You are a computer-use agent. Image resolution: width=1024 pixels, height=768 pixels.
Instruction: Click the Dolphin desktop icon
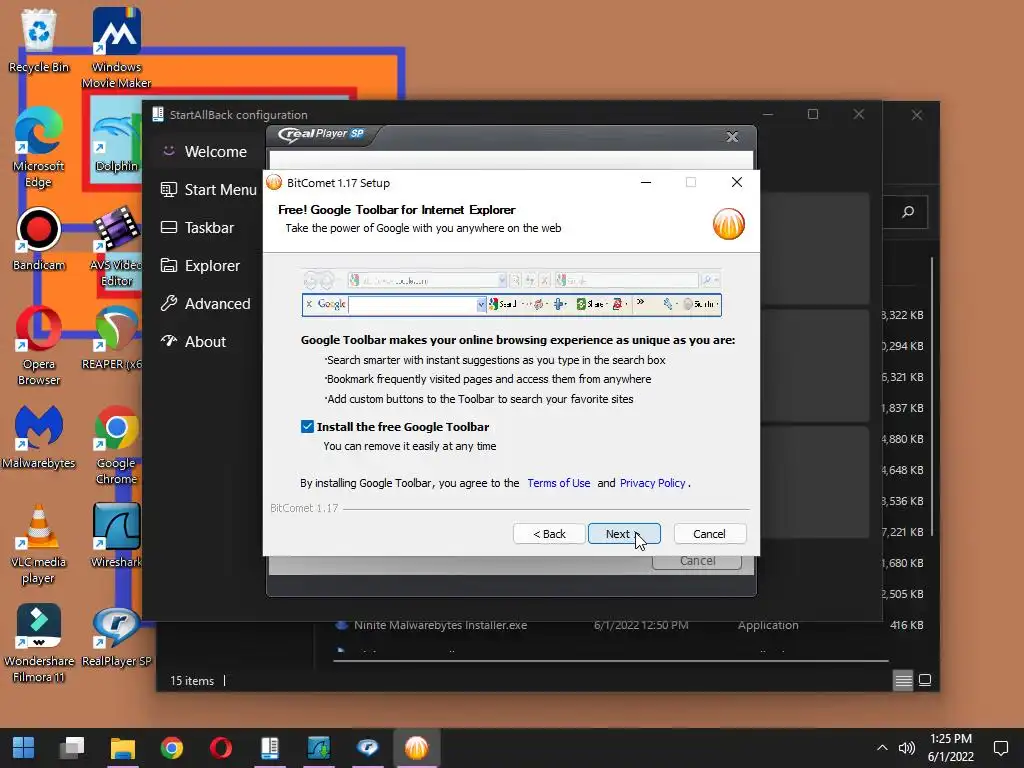[116, 137]
